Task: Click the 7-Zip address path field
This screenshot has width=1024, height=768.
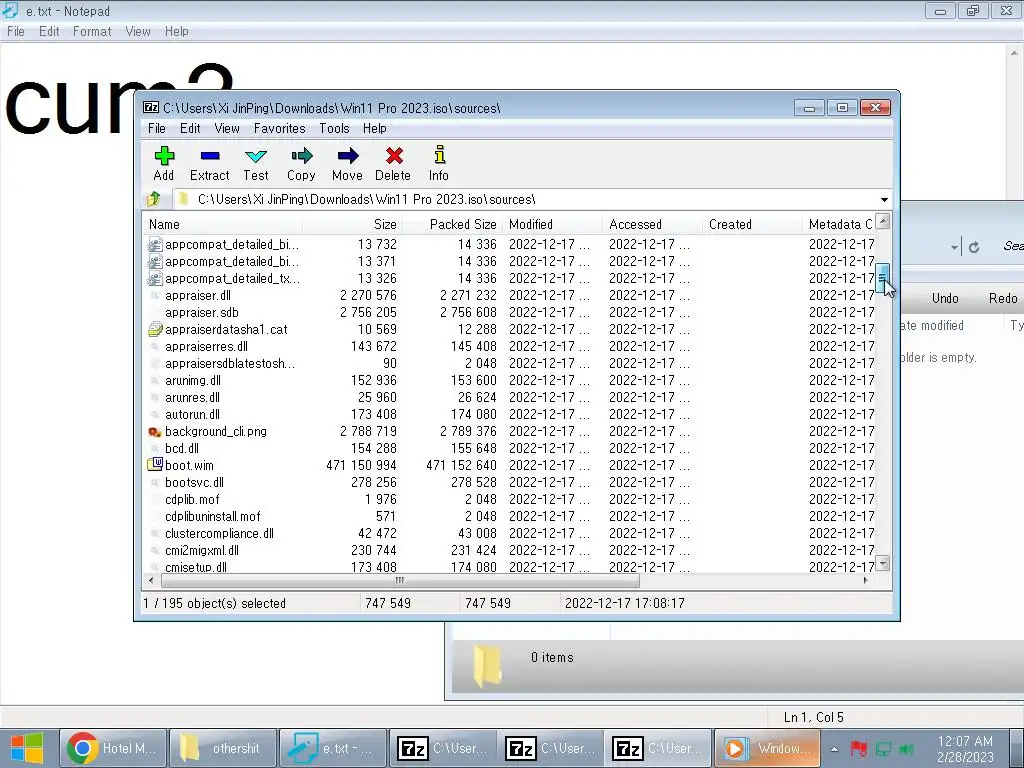Action: coord(526,199)
